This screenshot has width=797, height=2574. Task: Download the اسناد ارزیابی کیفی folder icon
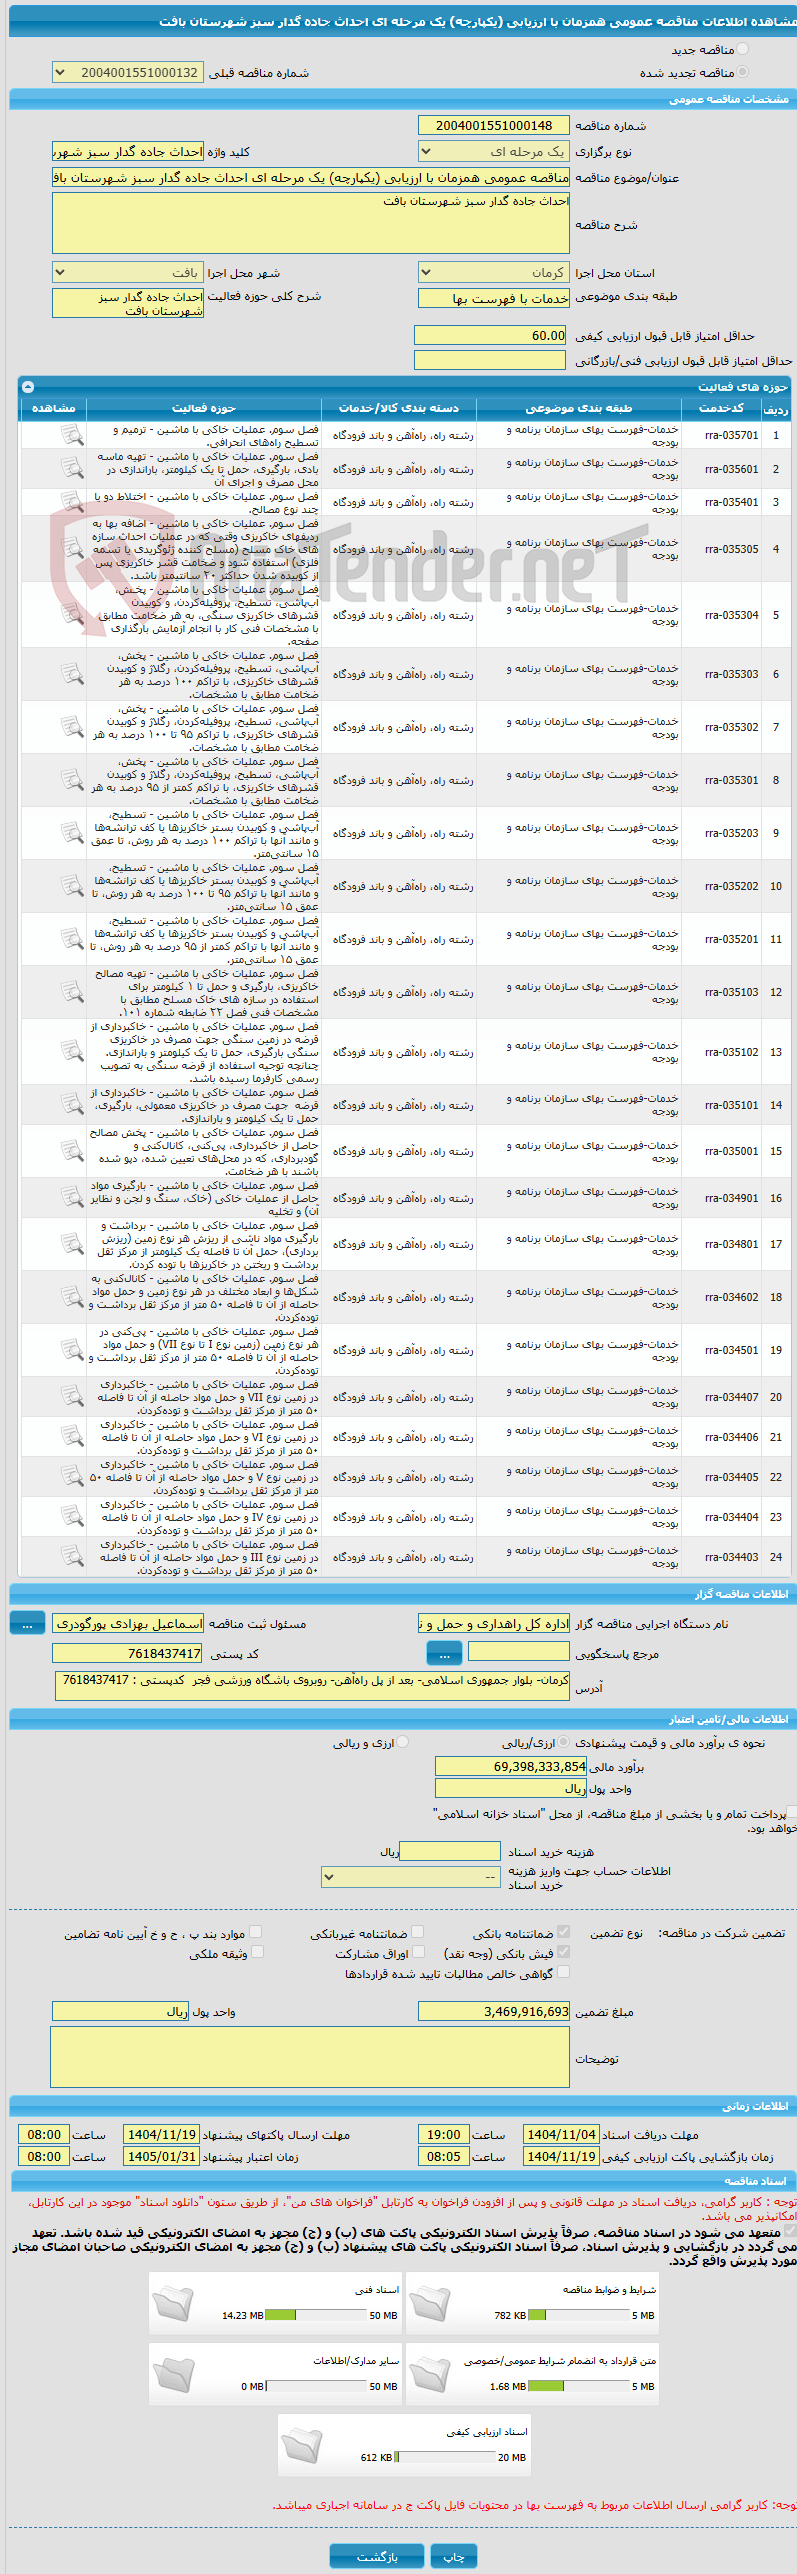(302, 2445)
